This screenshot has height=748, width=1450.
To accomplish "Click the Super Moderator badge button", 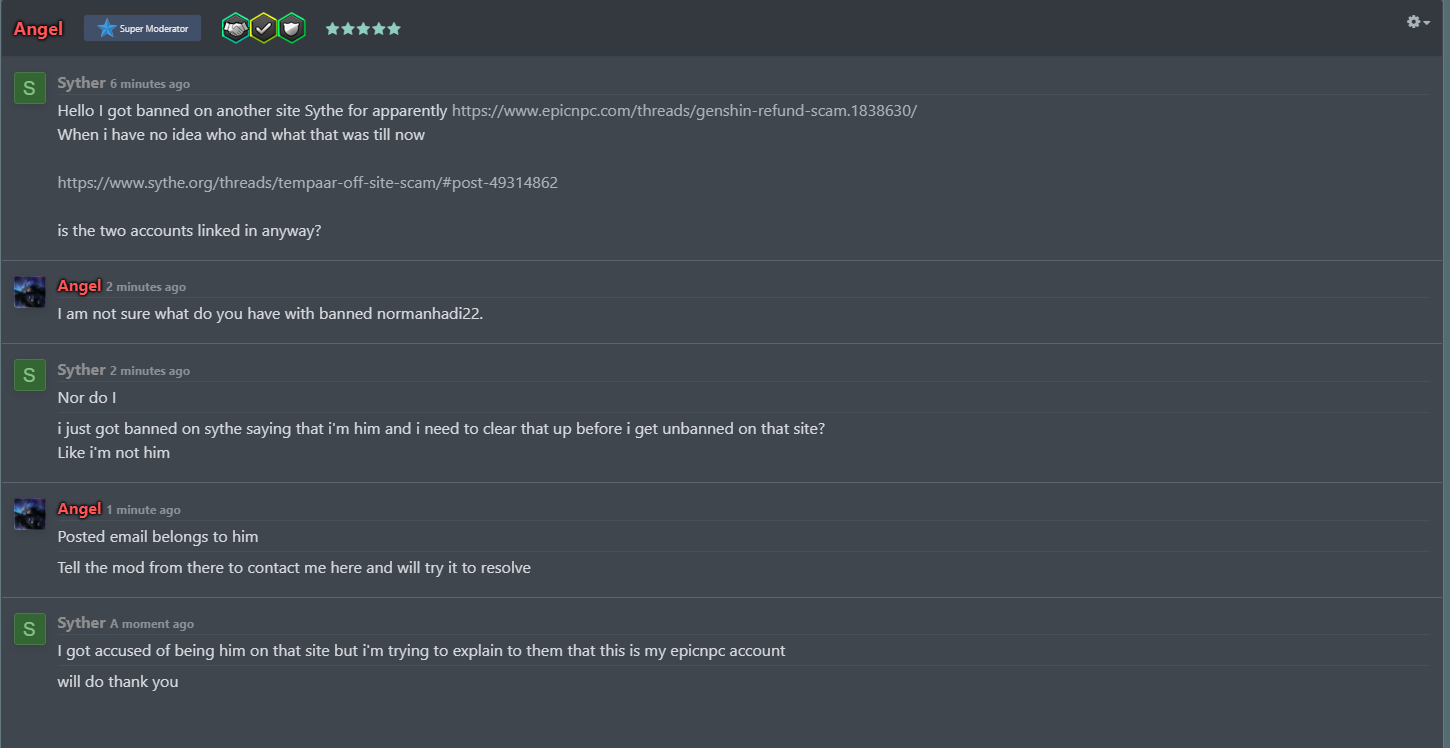I will point(143,29).
